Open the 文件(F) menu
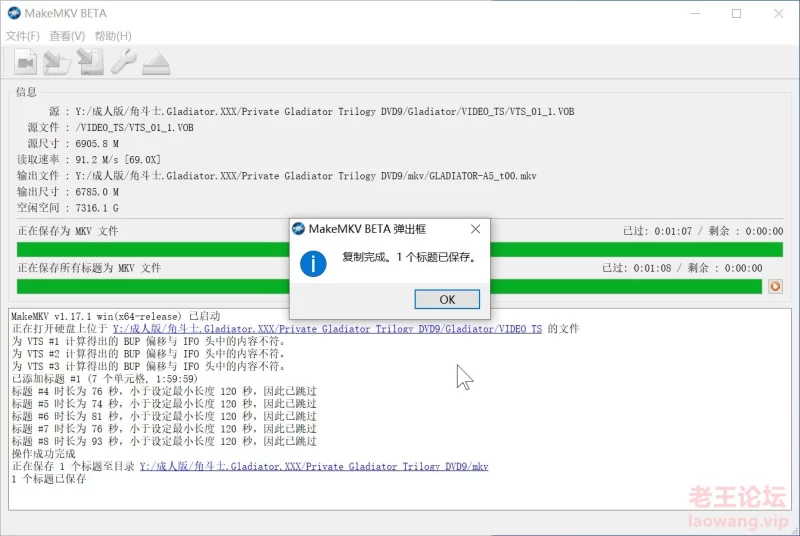 22,36
